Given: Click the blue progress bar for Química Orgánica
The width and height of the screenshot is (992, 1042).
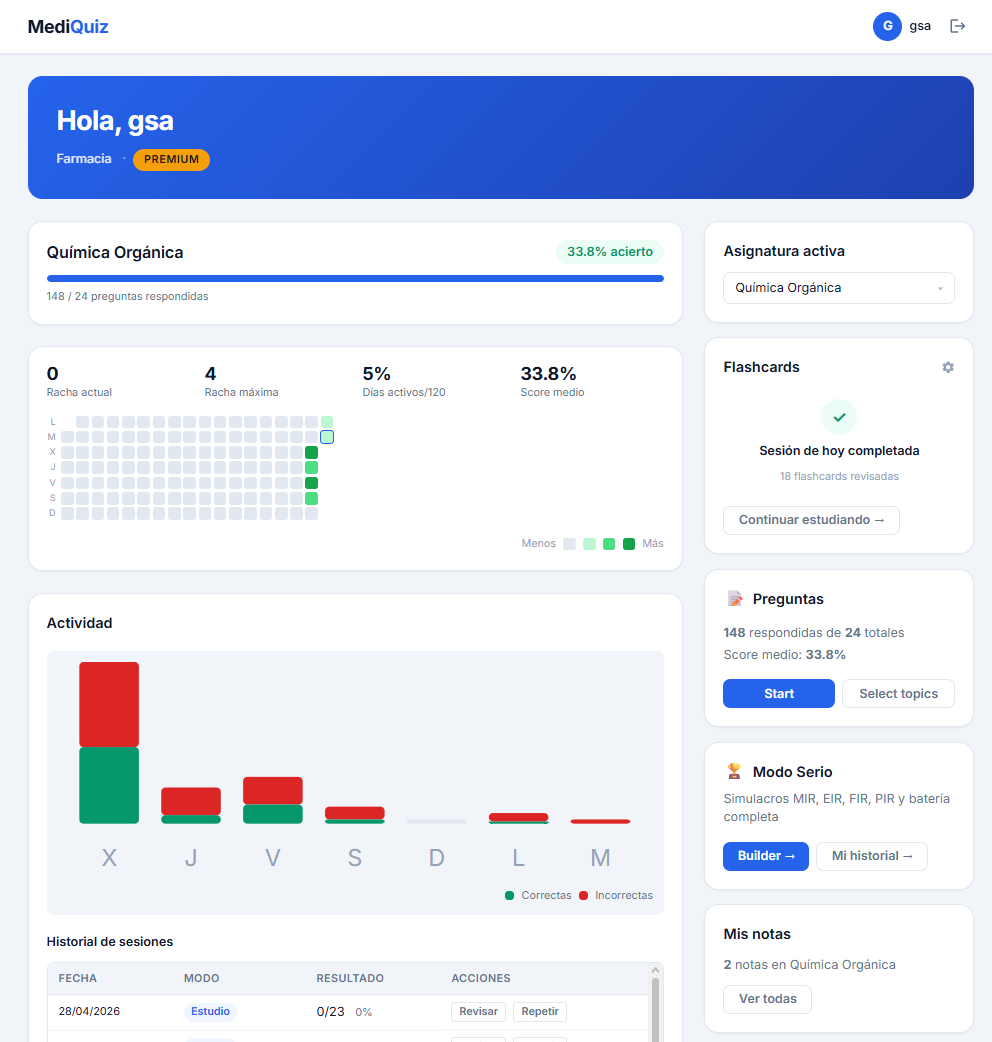Looking at the screenshot, I should 354,277.
